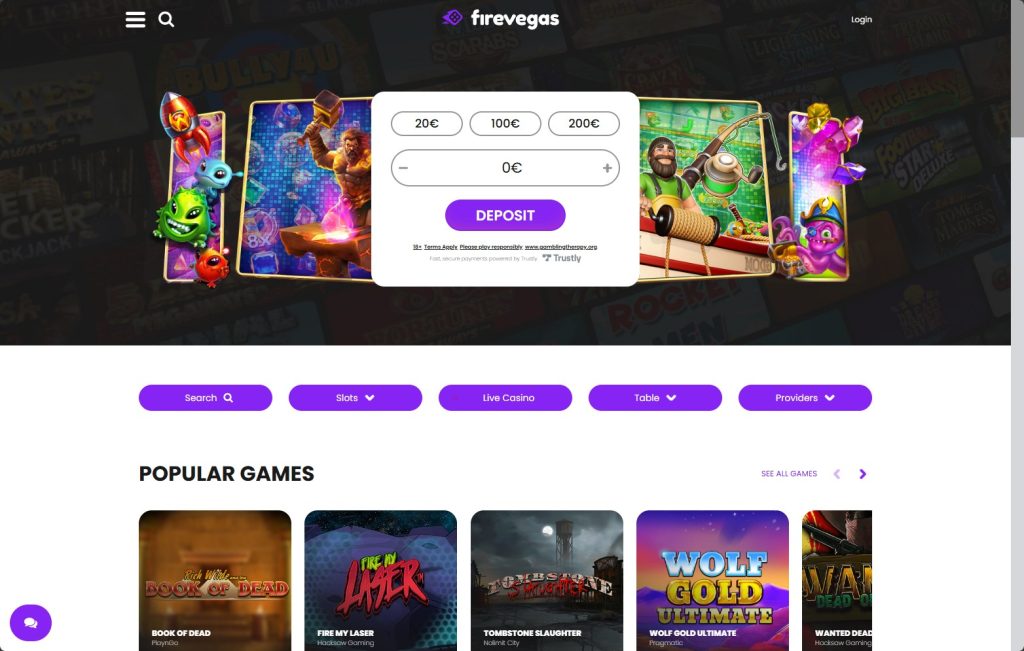Image resolution: width=1024 pixels, height=651 pixels.
Task: Click the Login link
Action: click(x=861, y=20)
